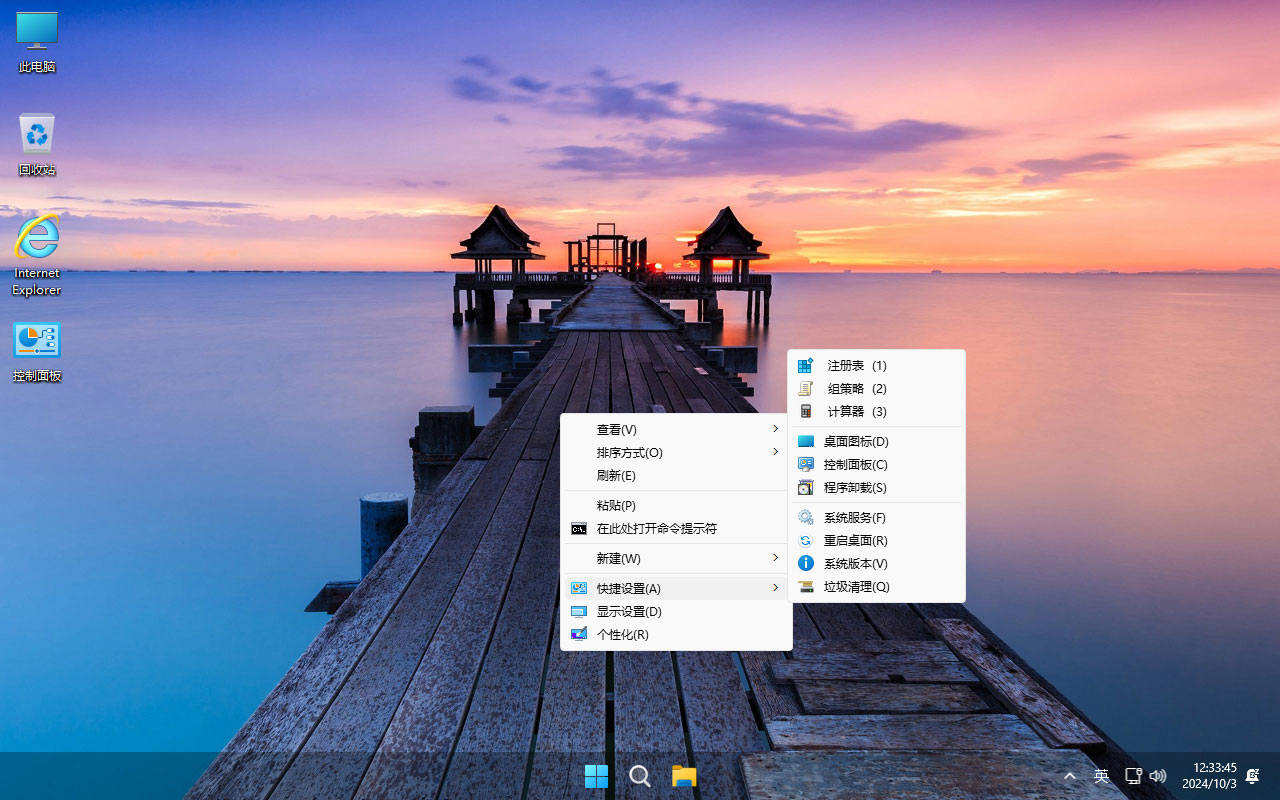Viewport: 1280px width, 800px height.
Task: Open 此电脑 from the desktop
Action: tap(36, 40)
